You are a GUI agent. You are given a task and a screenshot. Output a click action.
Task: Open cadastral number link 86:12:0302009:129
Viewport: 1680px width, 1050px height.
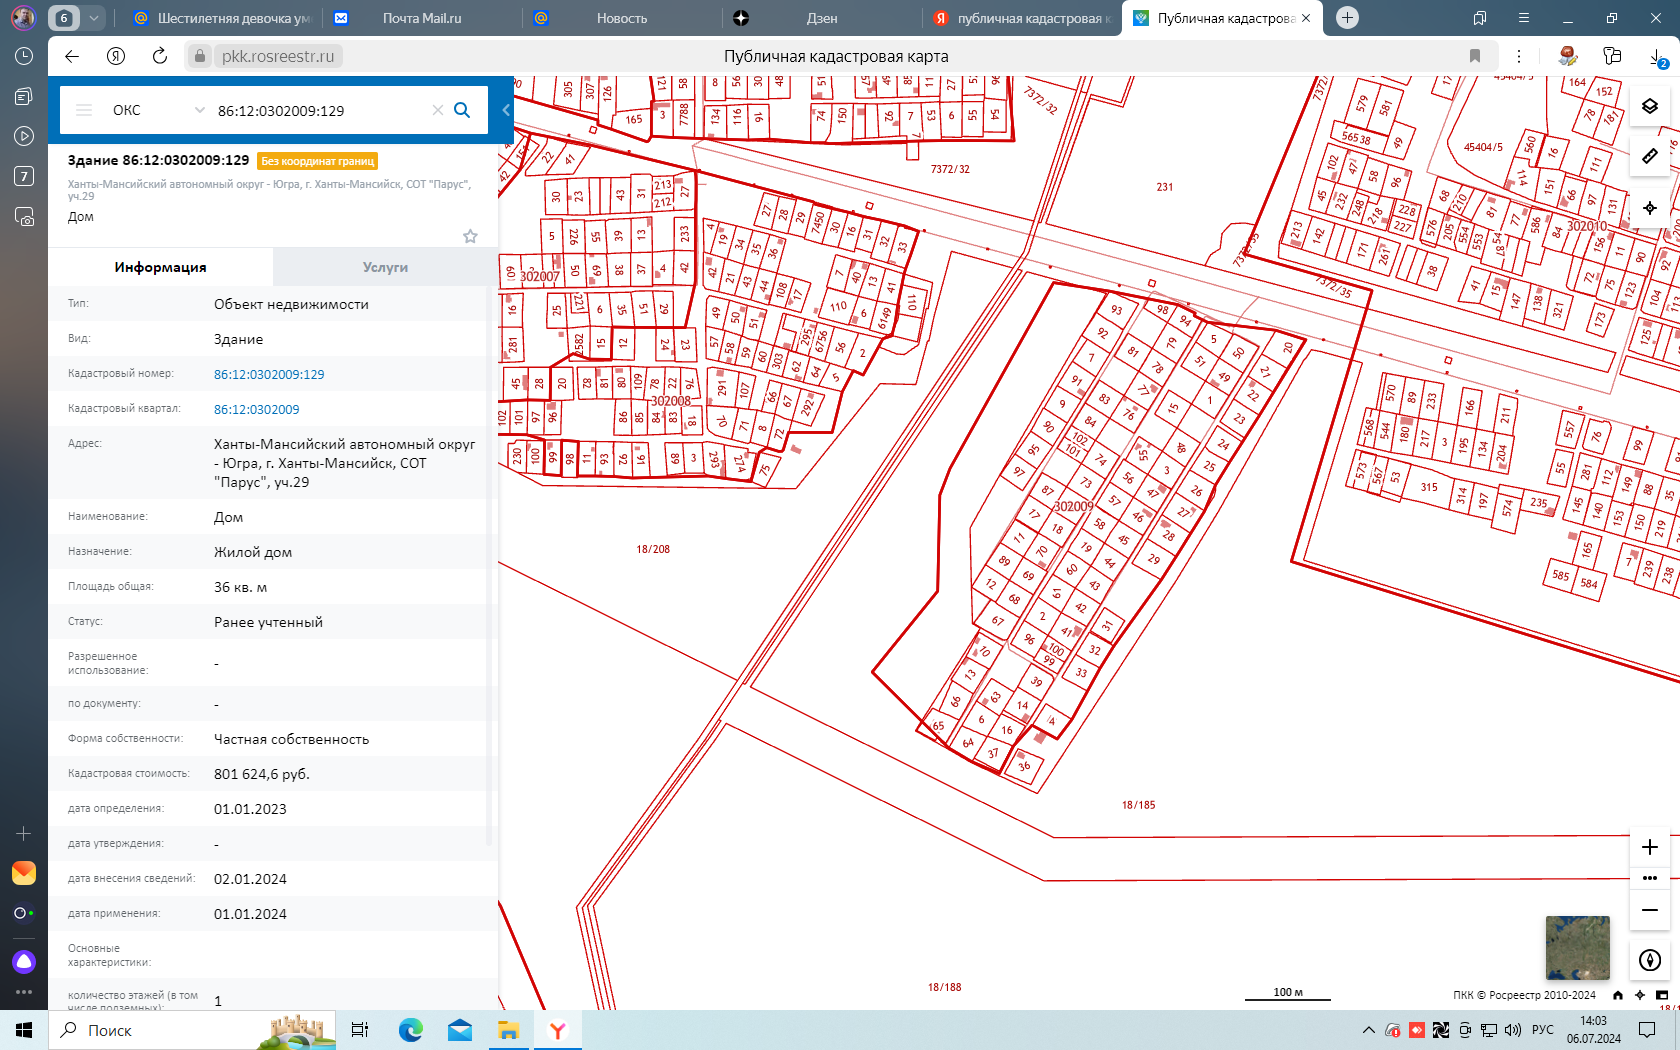(269, 374)
